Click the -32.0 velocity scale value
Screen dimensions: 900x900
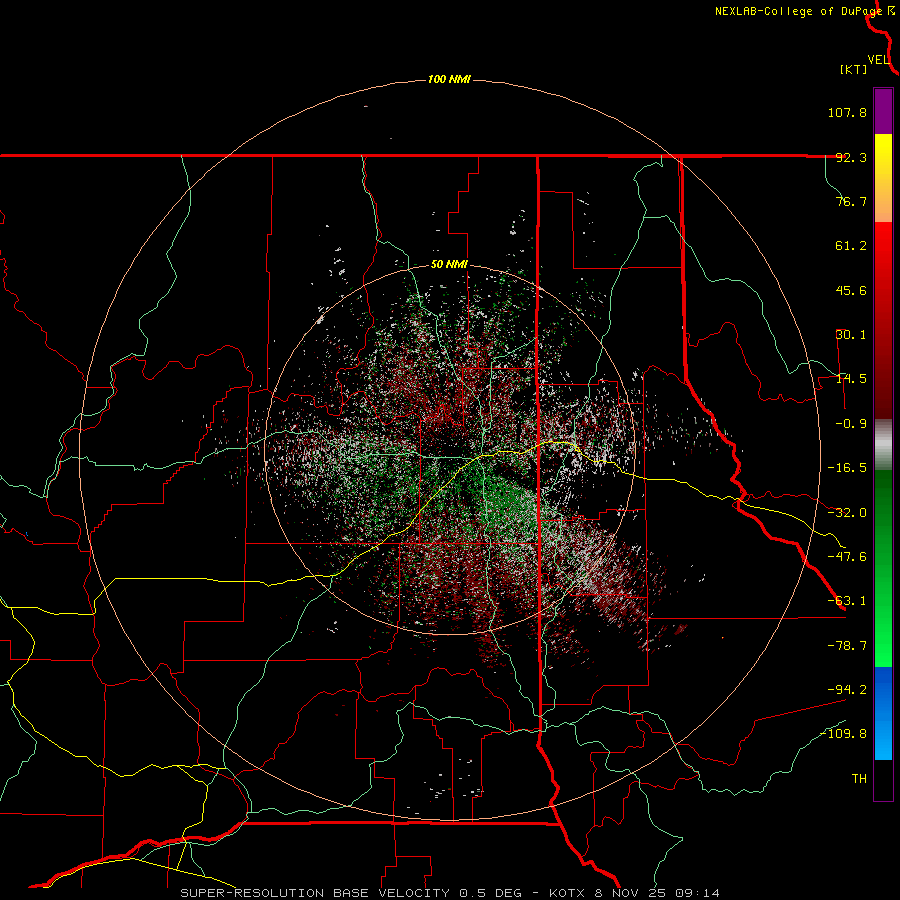pos(847,513)
